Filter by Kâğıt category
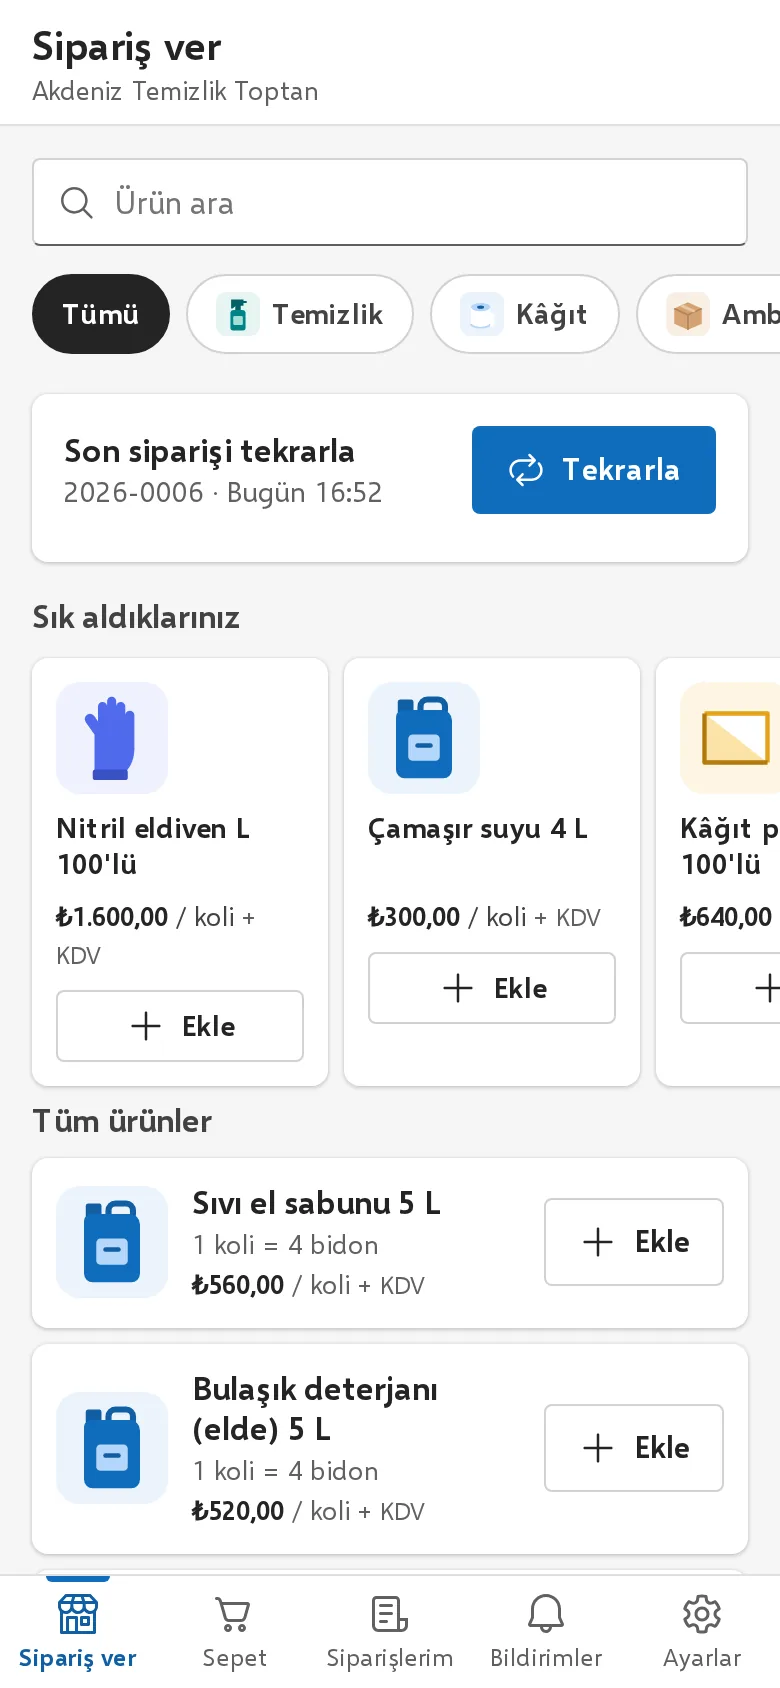 [x=525, y=314]
